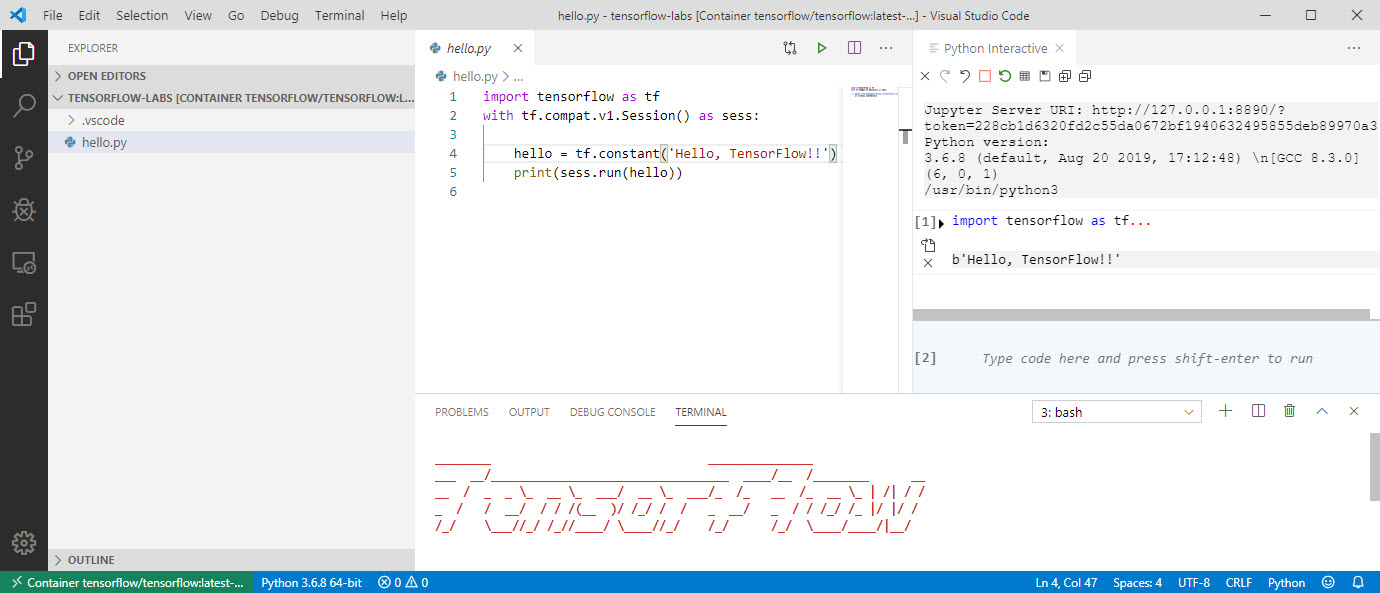
Task: Switch to the DEBUG CONSOLE tab
Action: 612,411
